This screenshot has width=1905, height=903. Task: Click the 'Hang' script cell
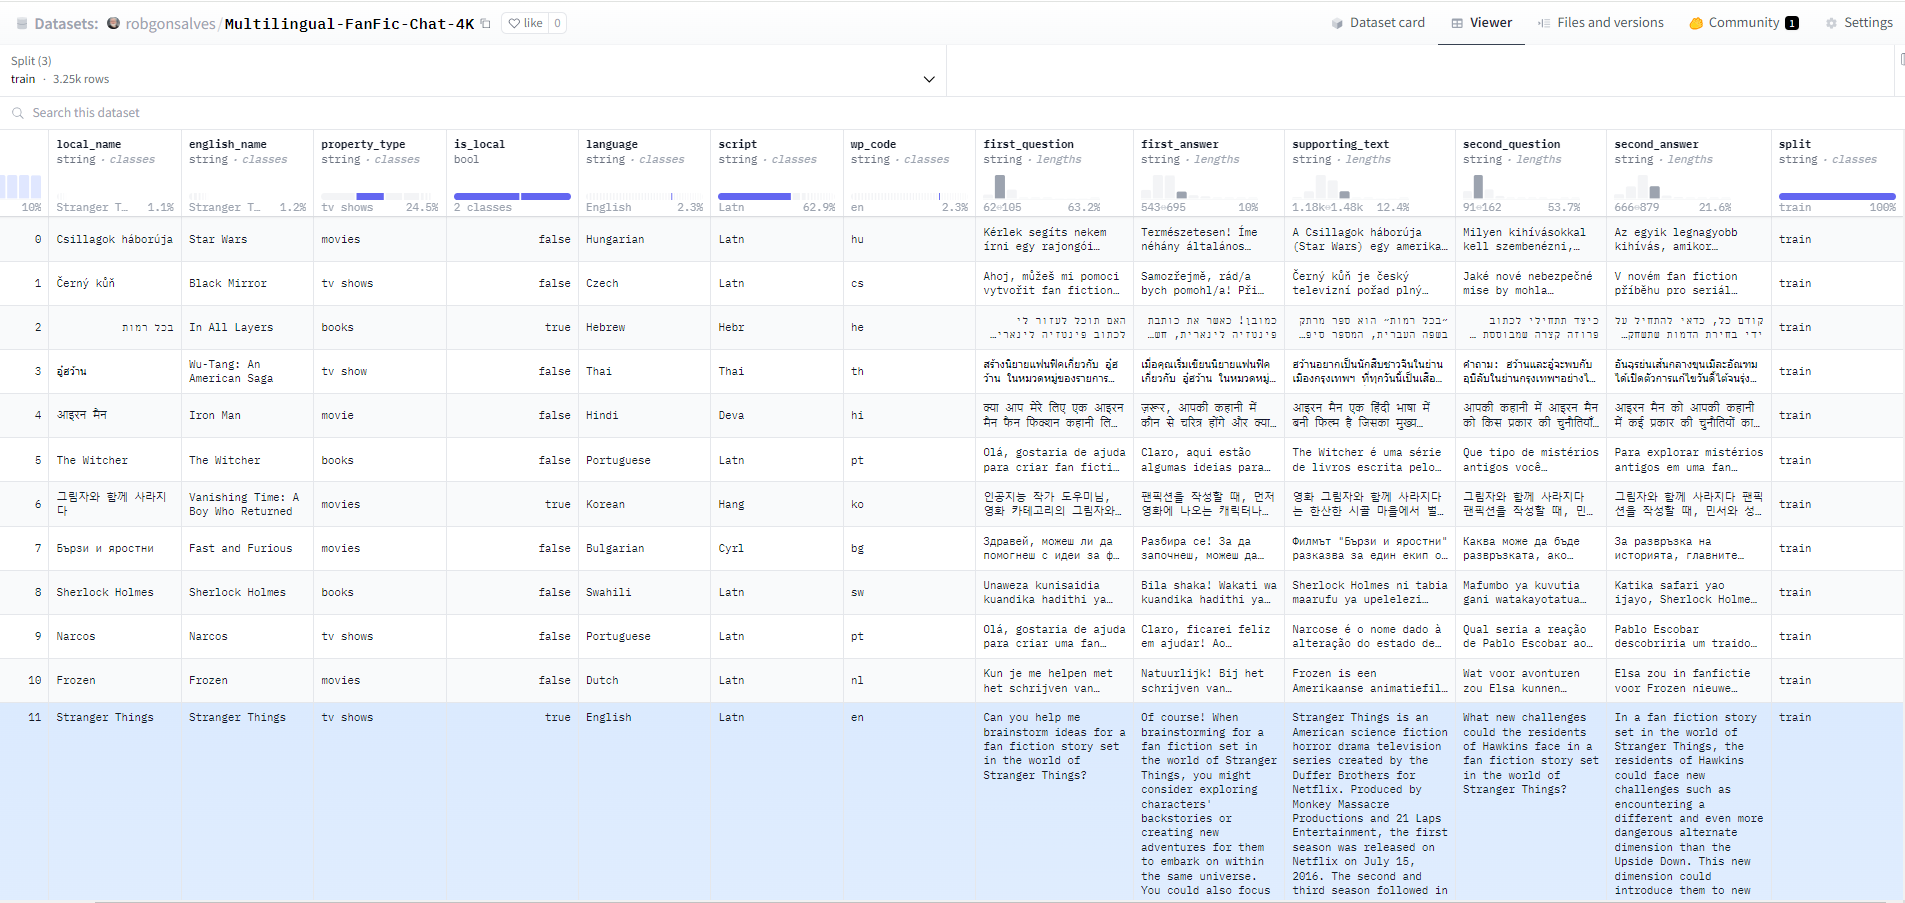click(x=777, y=505)
